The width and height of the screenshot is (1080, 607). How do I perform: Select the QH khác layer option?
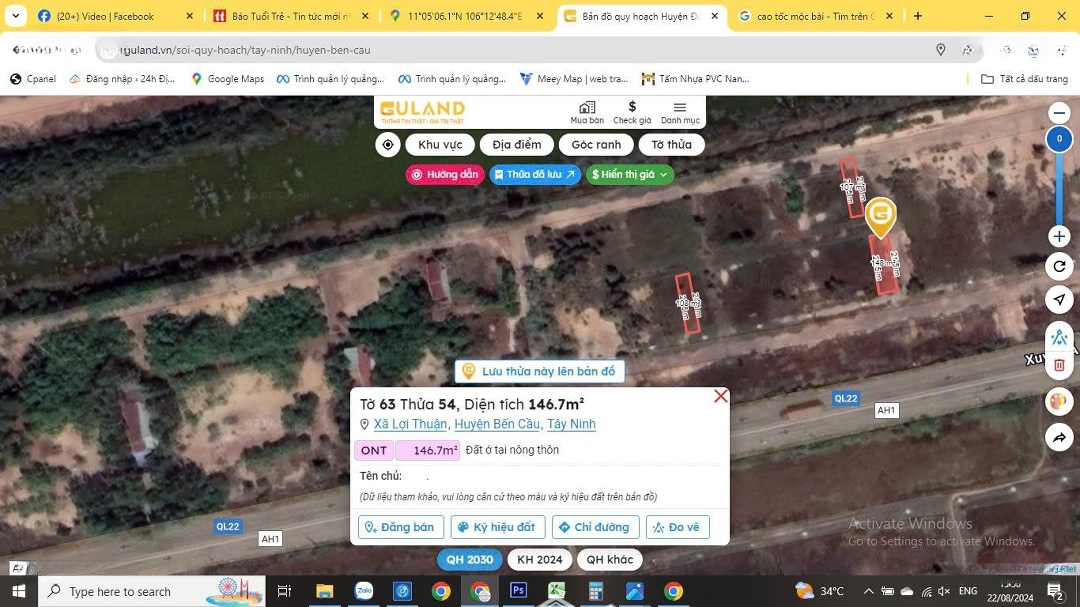(x=609, y=560)
